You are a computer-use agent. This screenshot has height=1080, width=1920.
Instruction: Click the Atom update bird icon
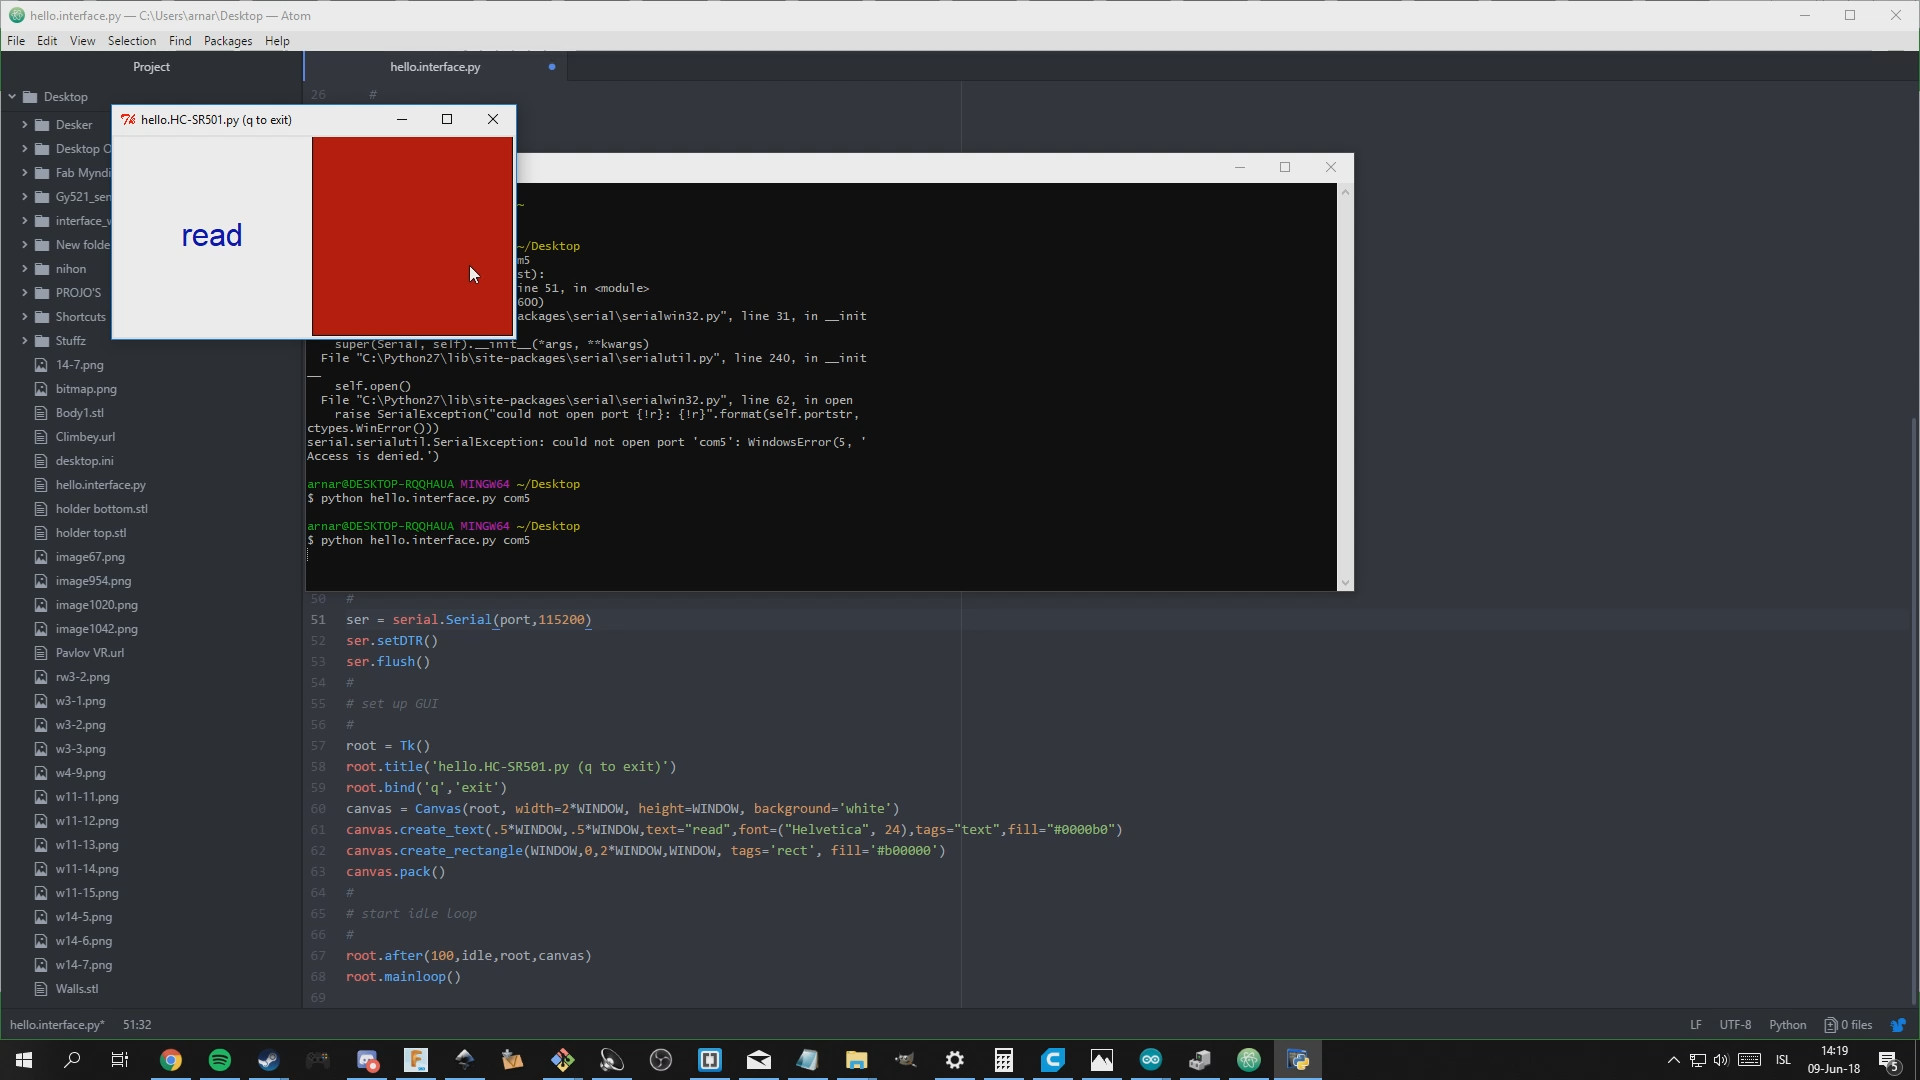coord(1898,1025)
